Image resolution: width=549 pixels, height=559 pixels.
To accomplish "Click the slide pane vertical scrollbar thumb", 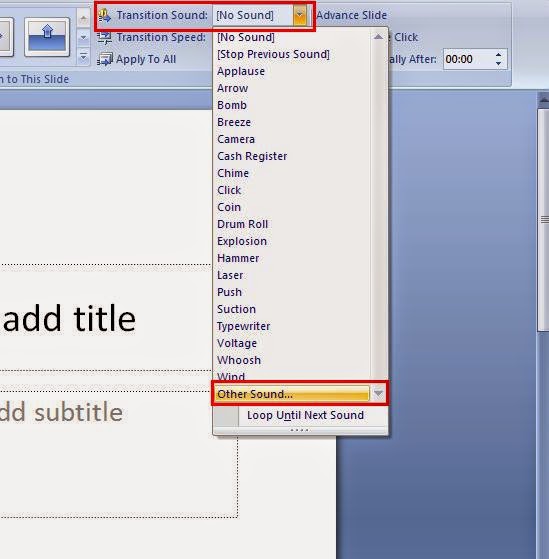I will tap(543, 220).
